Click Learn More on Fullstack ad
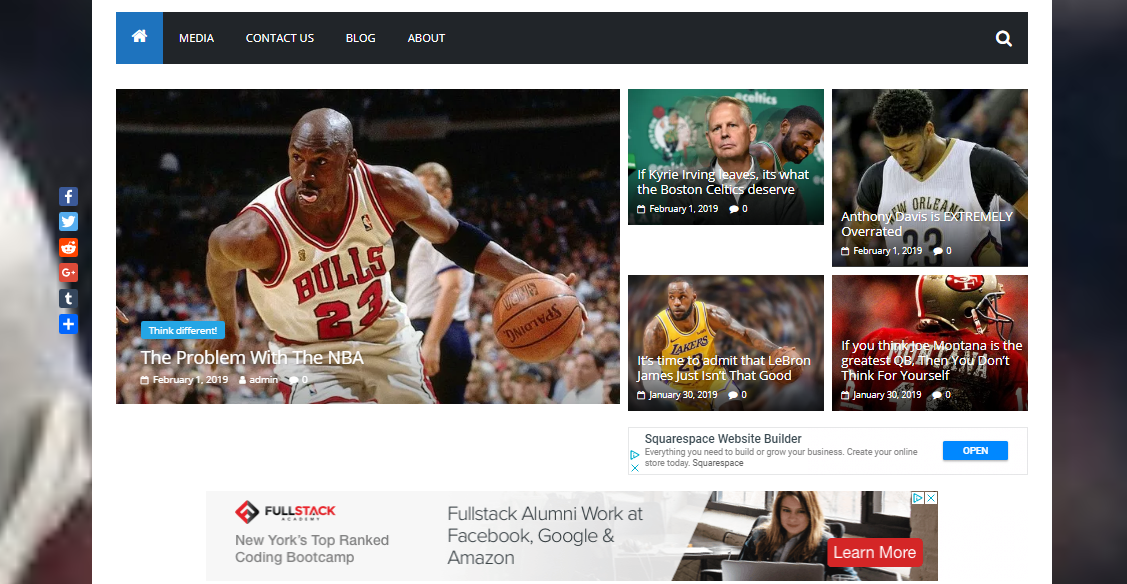 coord(874,552)
